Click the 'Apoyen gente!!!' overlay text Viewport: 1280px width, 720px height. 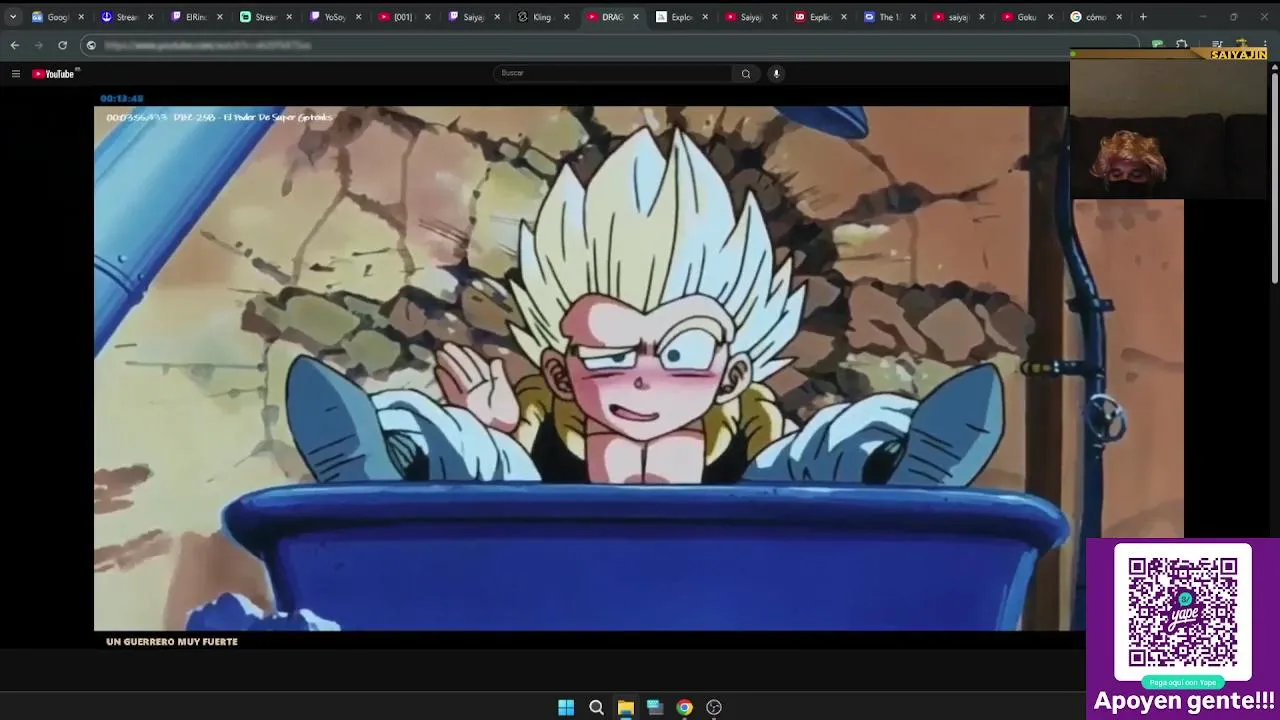click(x=1184, y=701)
